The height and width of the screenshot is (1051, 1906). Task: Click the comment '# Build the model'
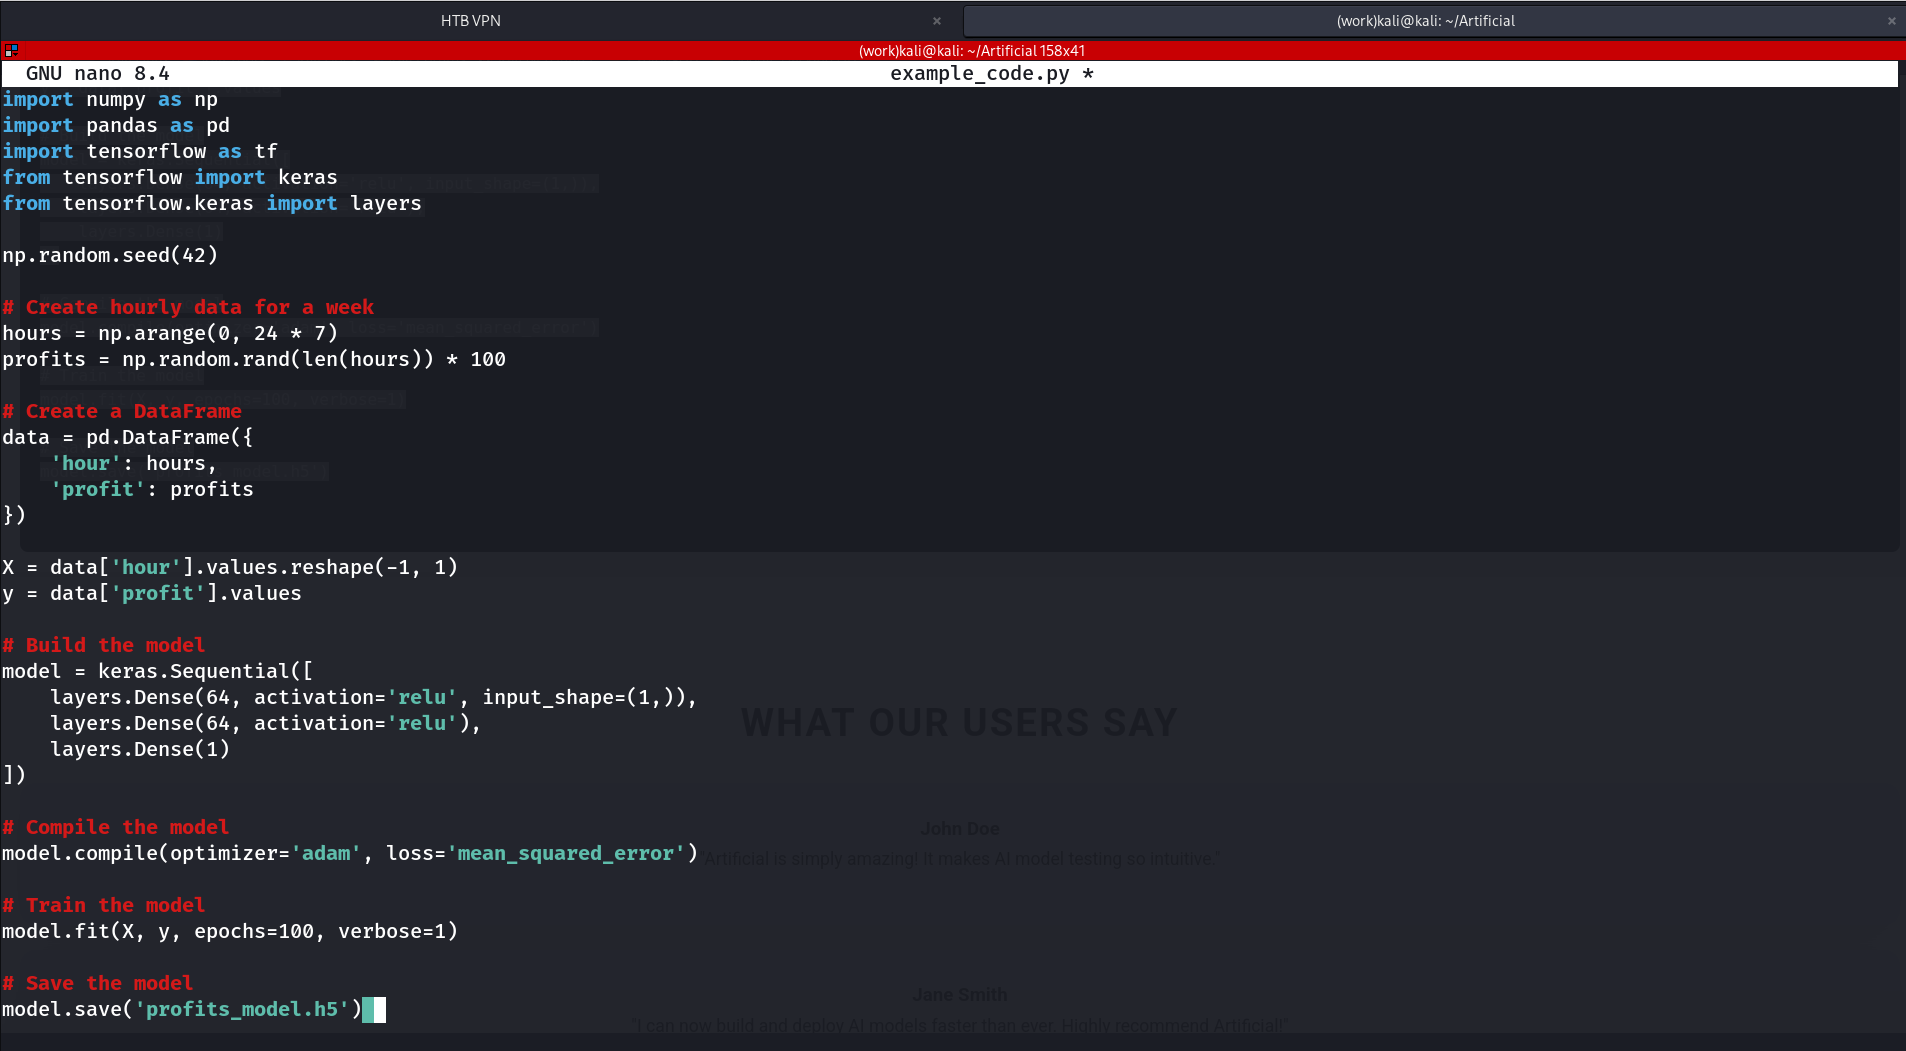click(x=104, y=645)
